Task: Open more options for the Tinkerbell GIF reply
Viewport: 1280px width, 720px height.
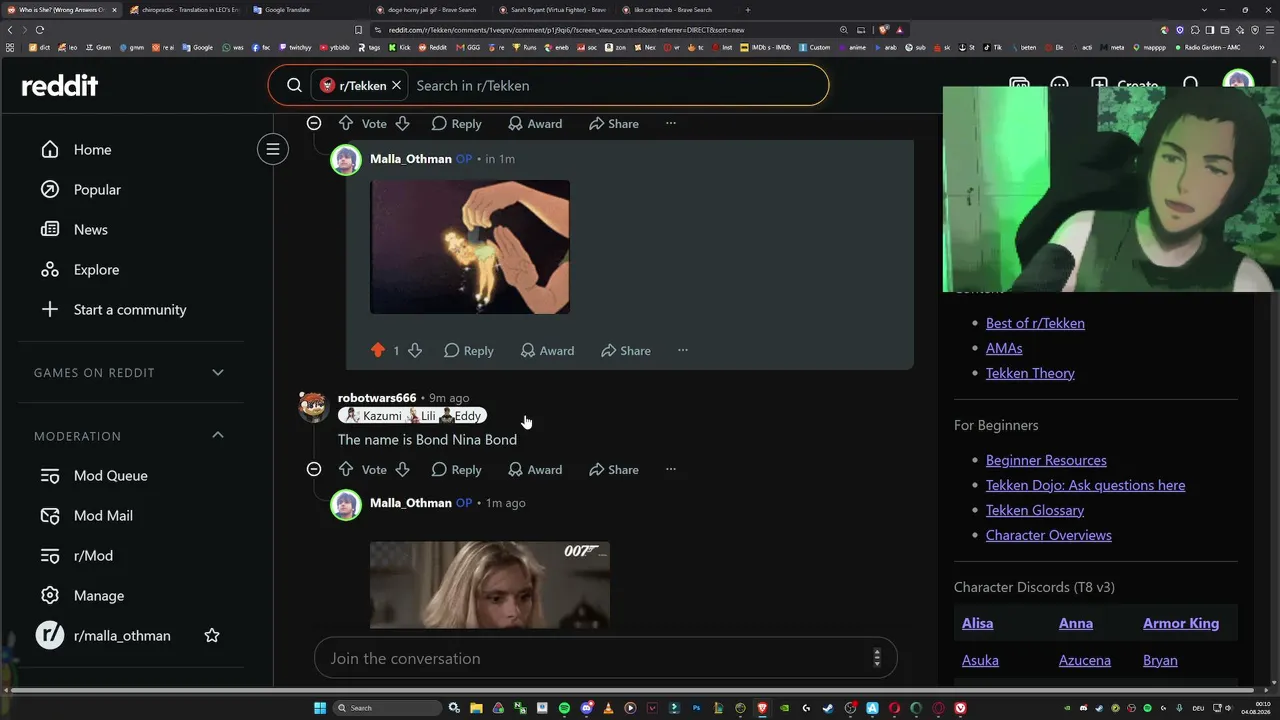Action: (683, 350)
